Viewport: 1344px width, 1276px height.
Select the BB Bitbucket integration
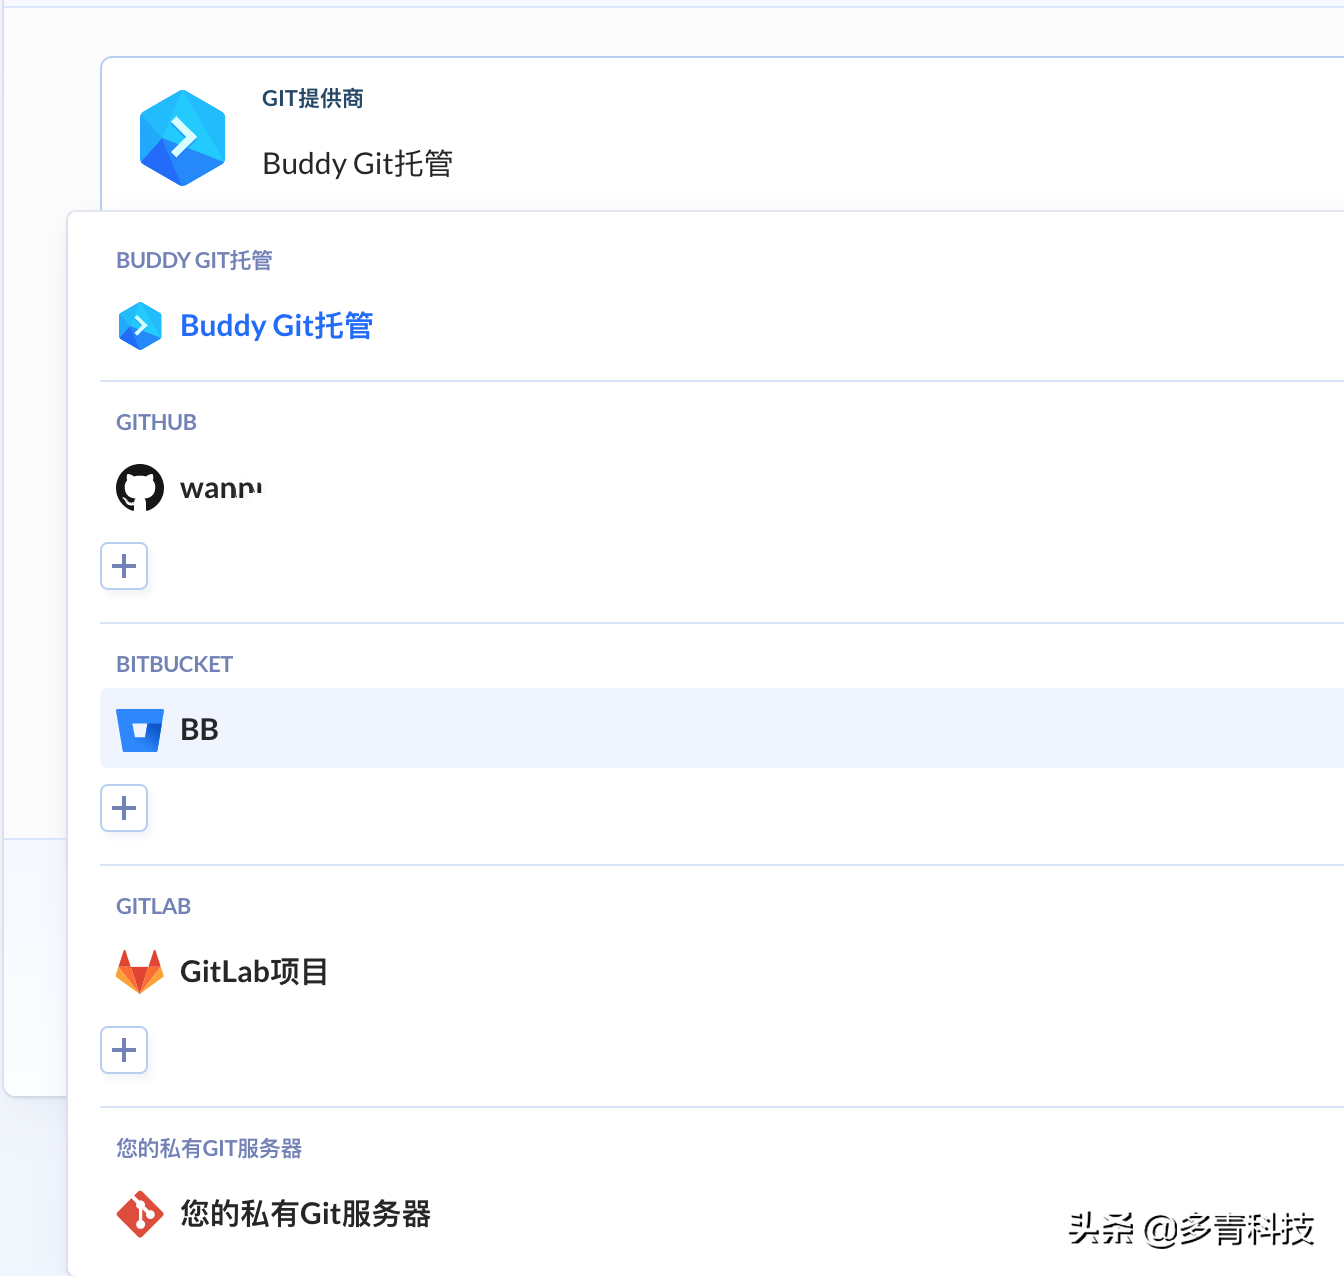pyautogui.click(x=722, y=728)
